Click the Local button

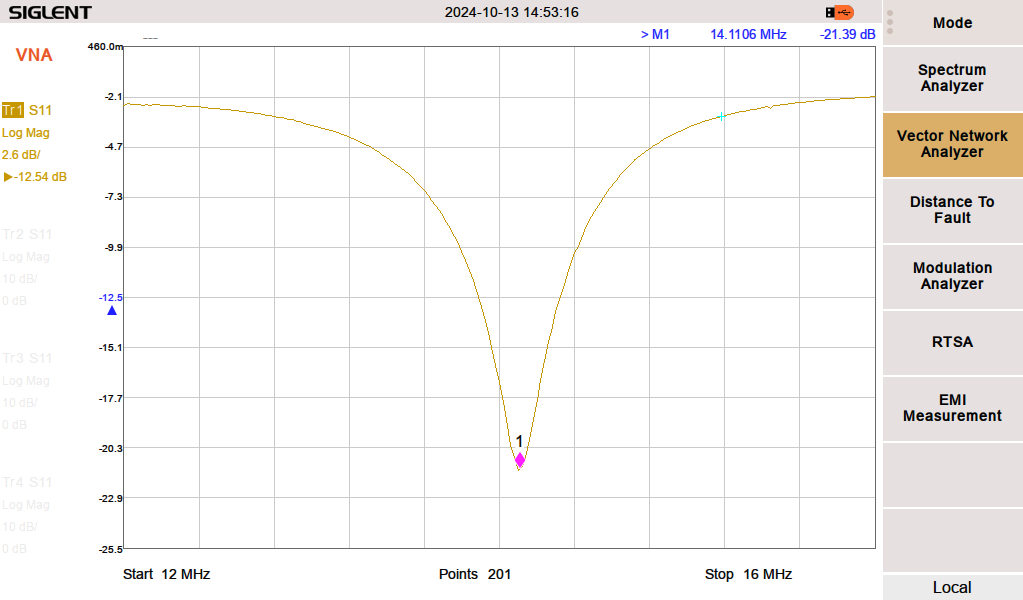pos(952,587)
